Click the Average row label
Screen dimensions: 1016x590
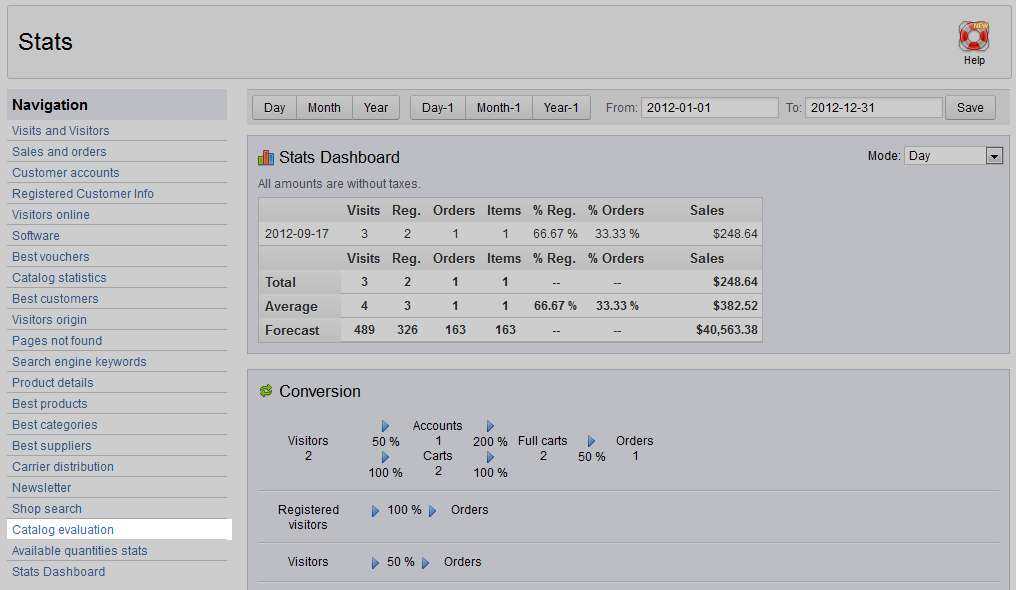(291, 306)
